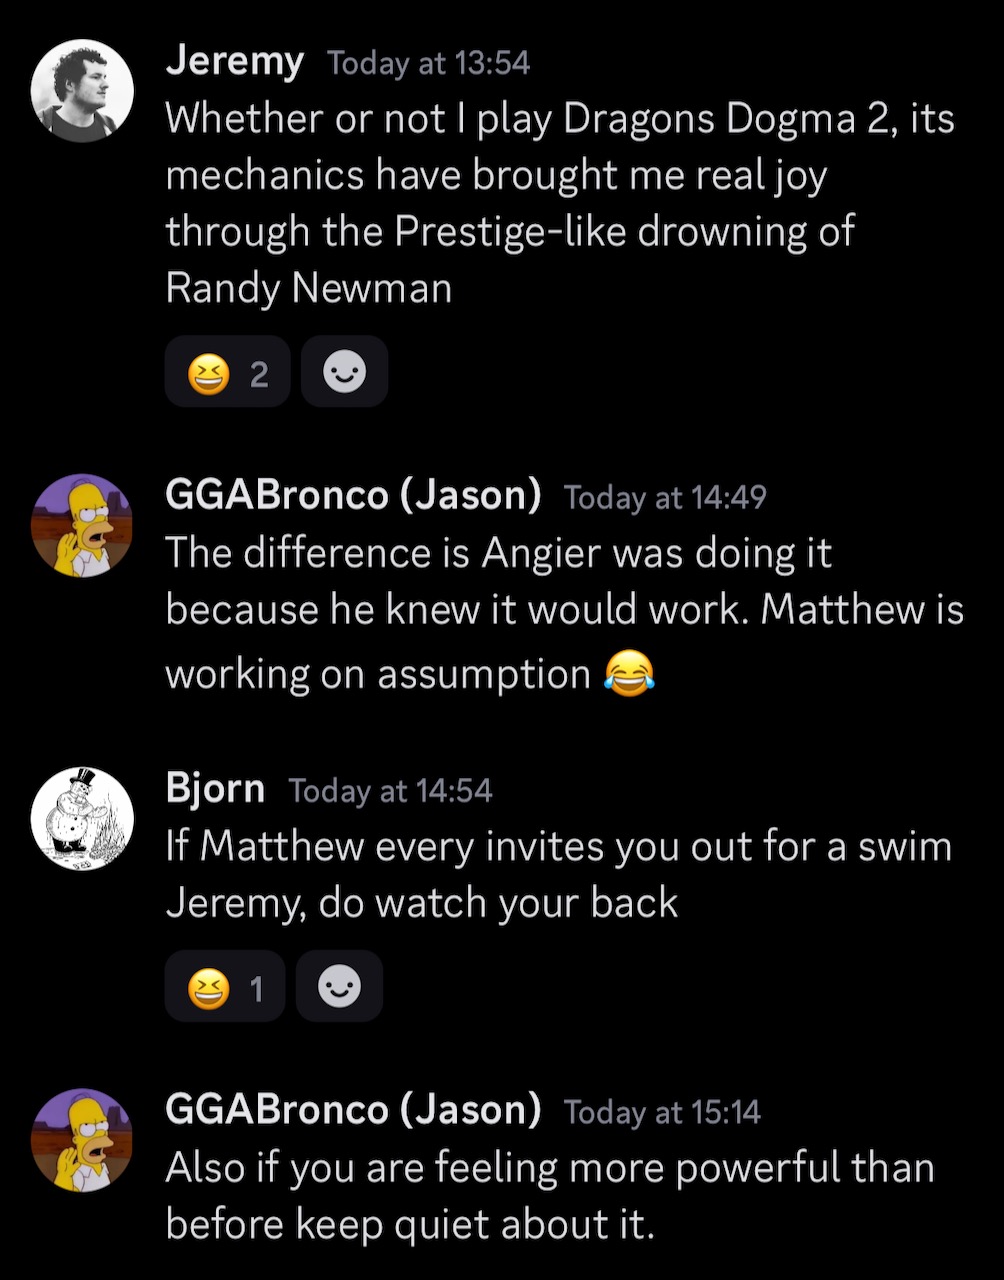Select Bjorn's 'watch your back' message
The image size is (1004, 1280).
[559, 875]
